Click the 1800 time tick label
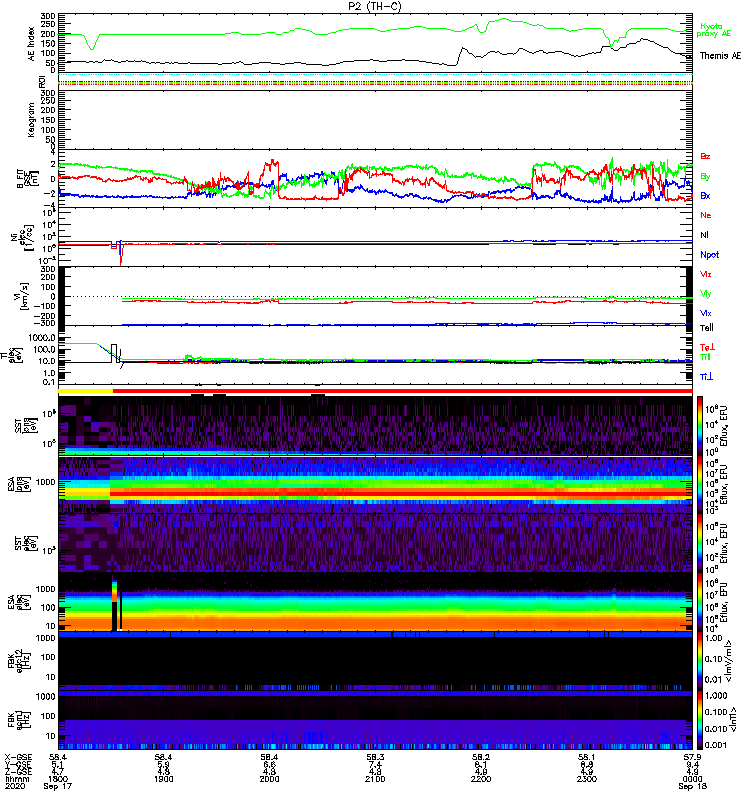The width and height of the screenshot is (750, 800). (x=58, y=779)
